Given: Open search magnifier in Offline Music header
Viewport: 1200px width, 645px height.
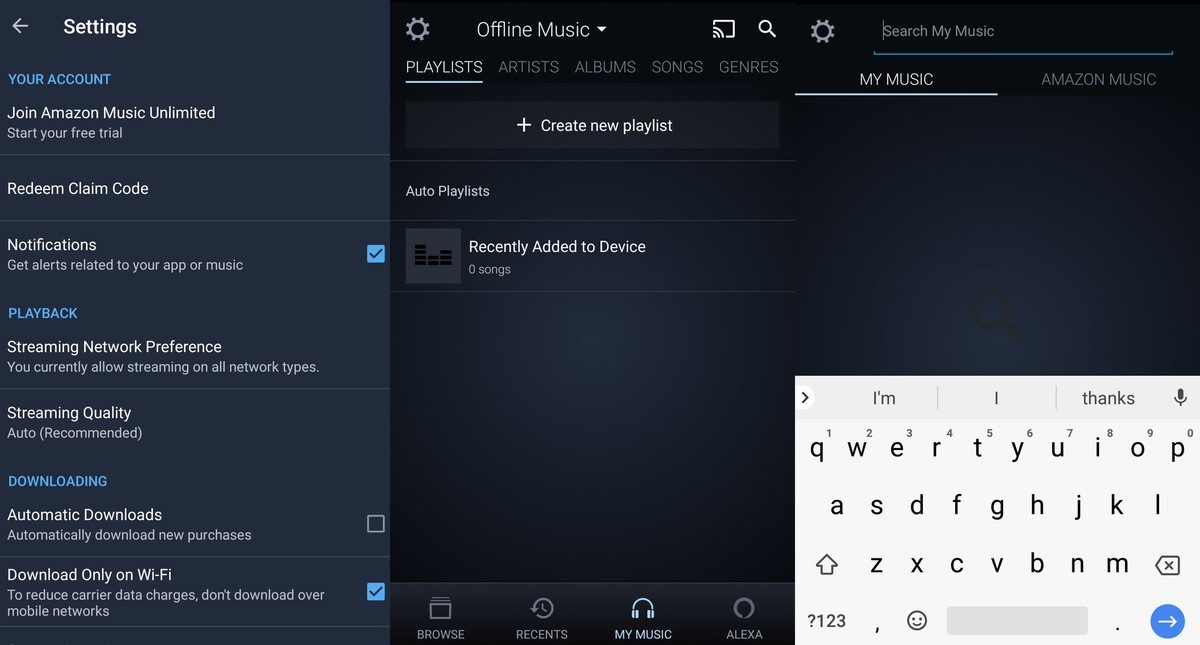Looking at the screenshot, I should coord(767,29).
